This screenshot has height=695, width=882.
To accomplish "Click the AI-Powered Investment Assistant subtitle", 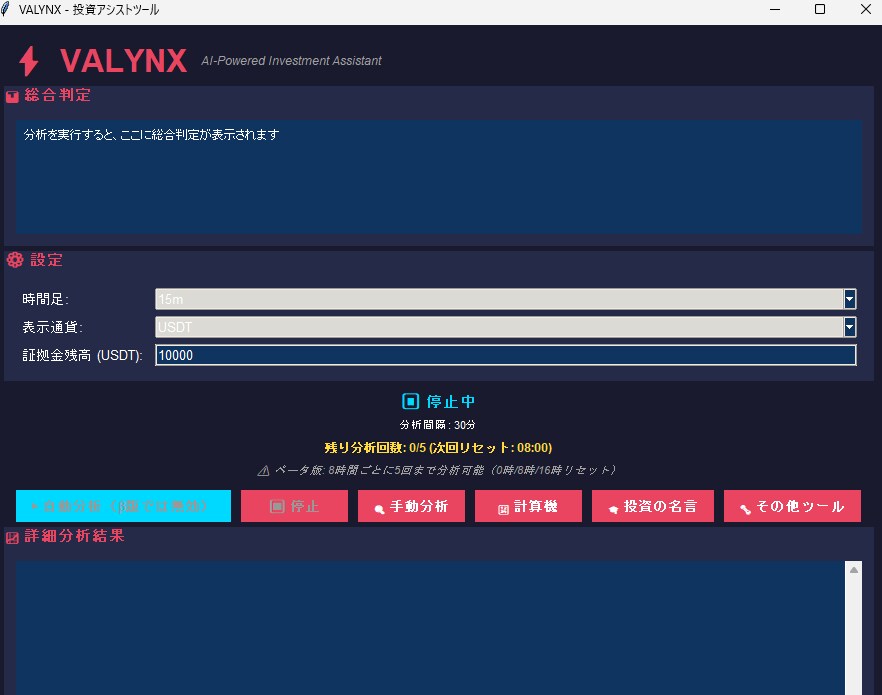I will pyautogui.click(x=291, y=61).
